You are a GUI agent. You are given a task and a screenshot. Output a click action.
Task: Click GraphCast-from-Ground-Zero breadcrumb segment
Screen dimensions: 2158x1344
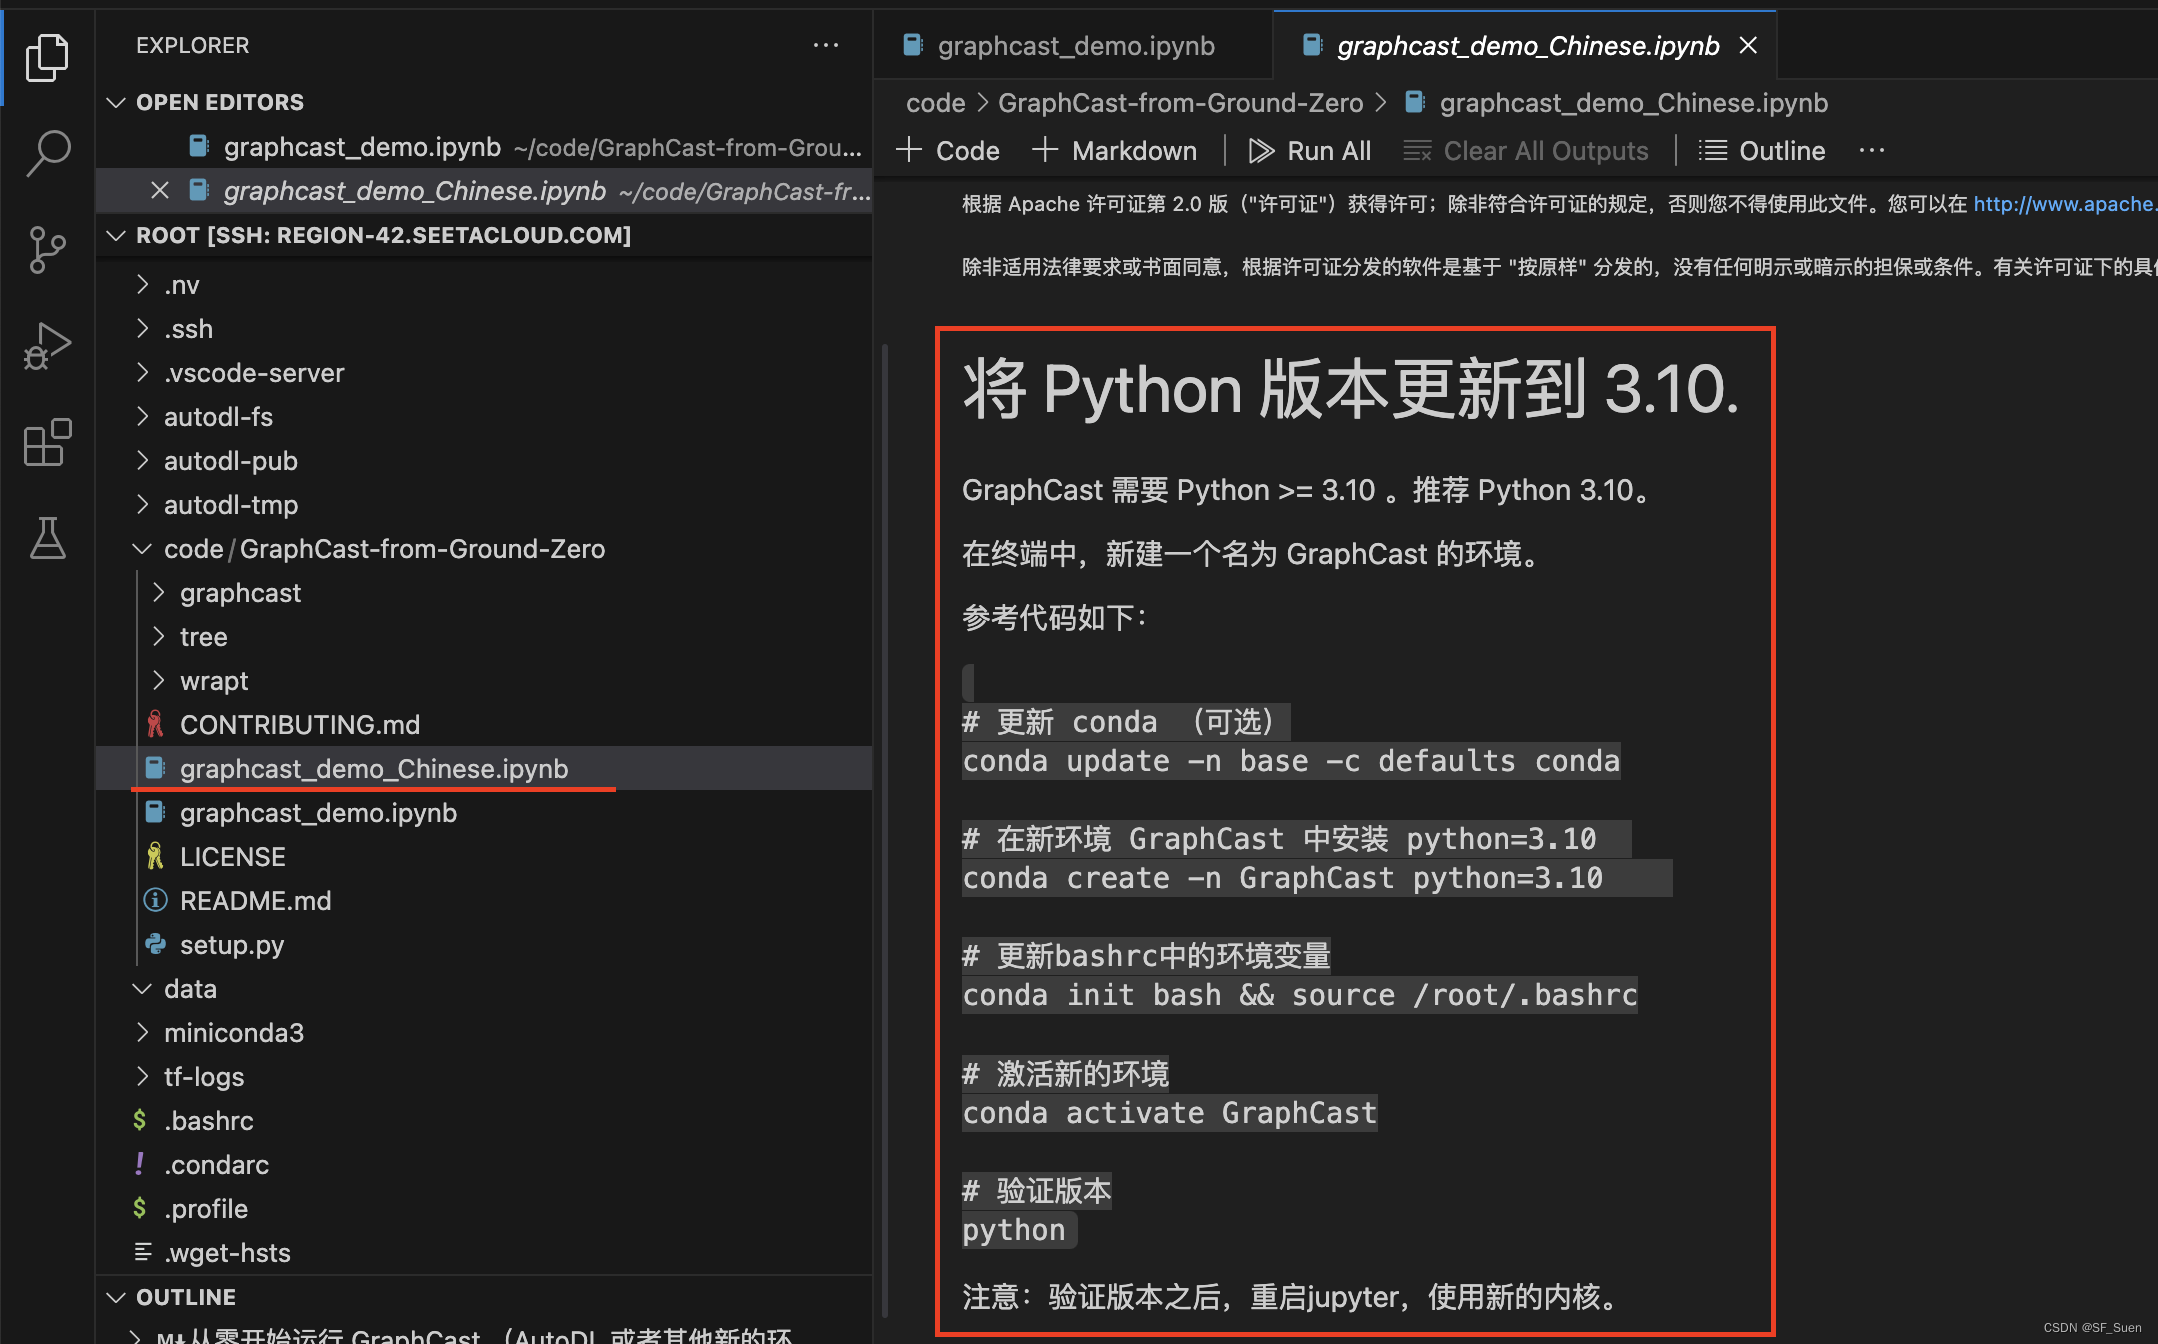(x=1180, y=102)
